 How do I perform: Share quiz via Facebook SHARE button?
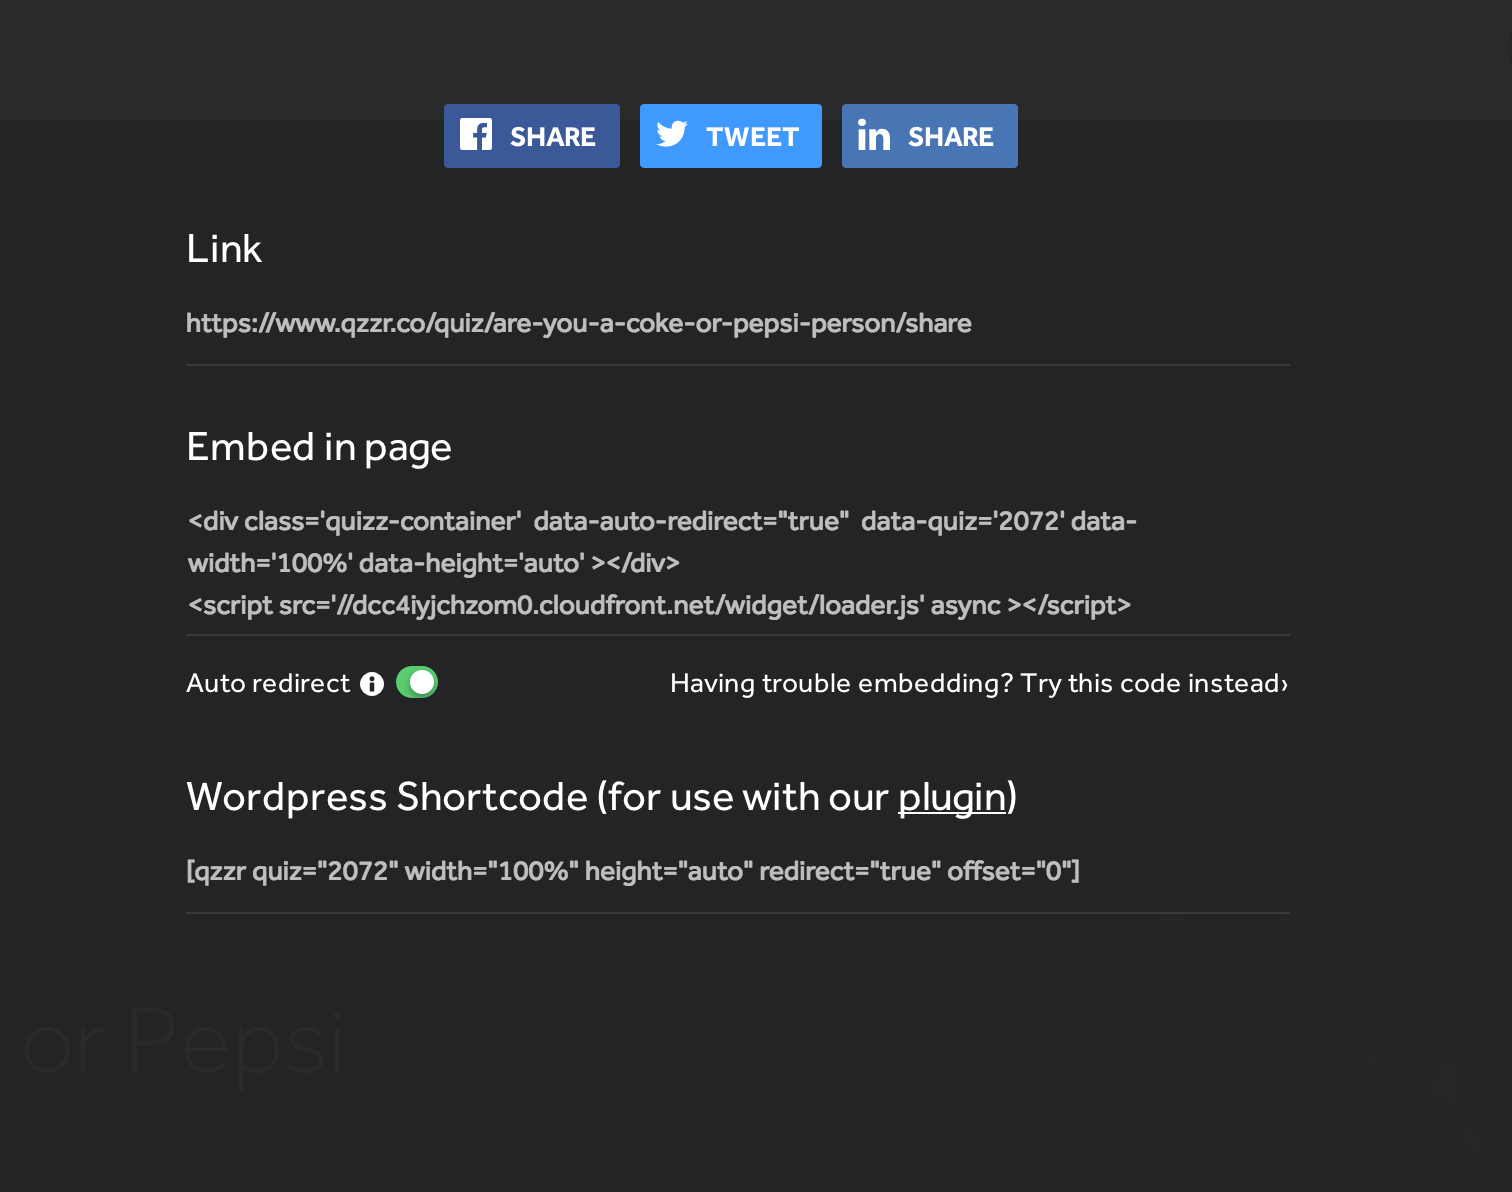[532, 136]
